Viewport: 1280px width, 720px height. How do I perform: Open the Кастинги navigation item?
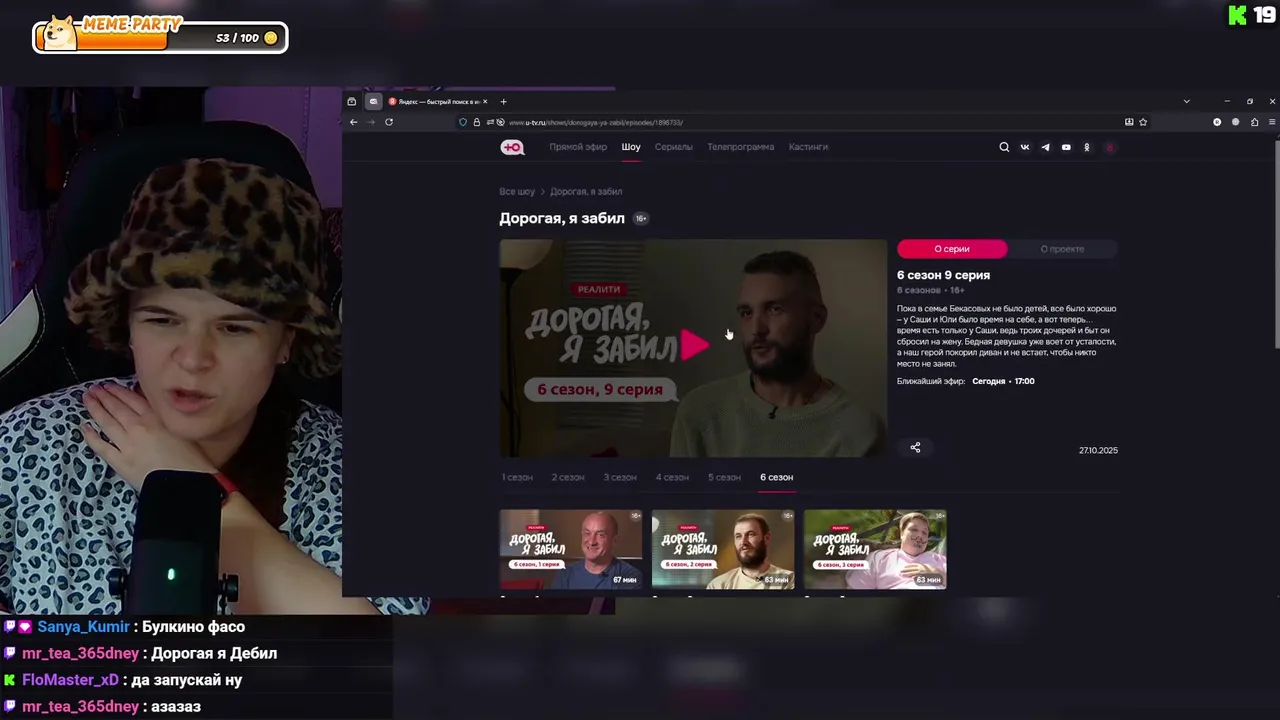[x=808, y=147]
